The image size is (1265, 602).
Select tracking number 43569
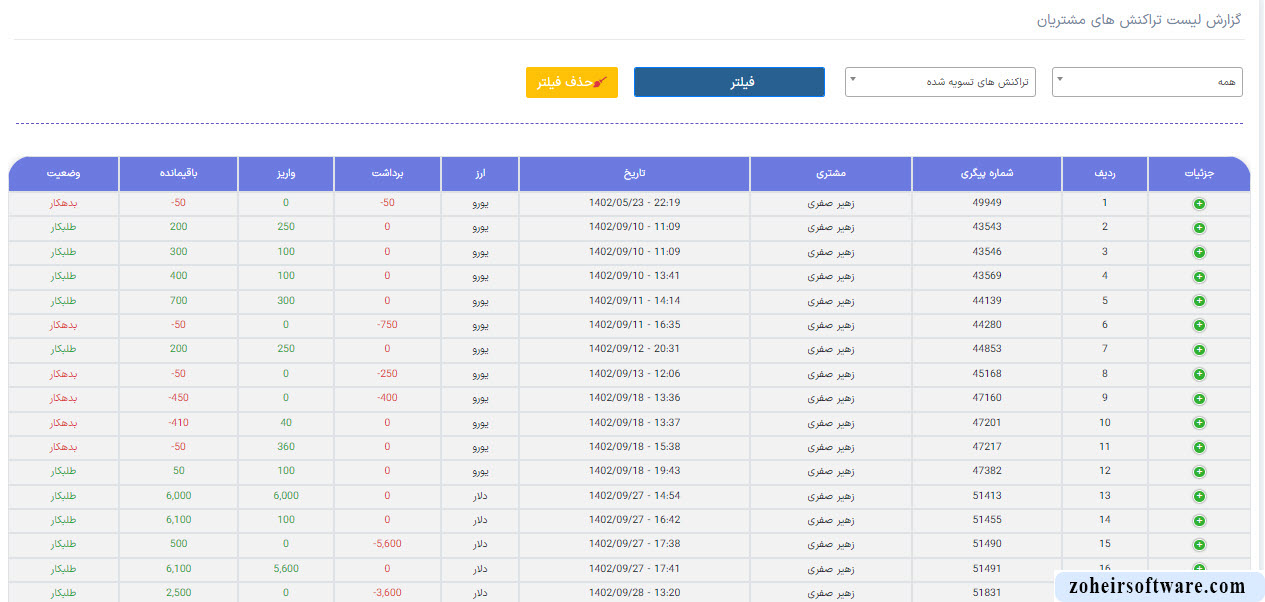987,276
